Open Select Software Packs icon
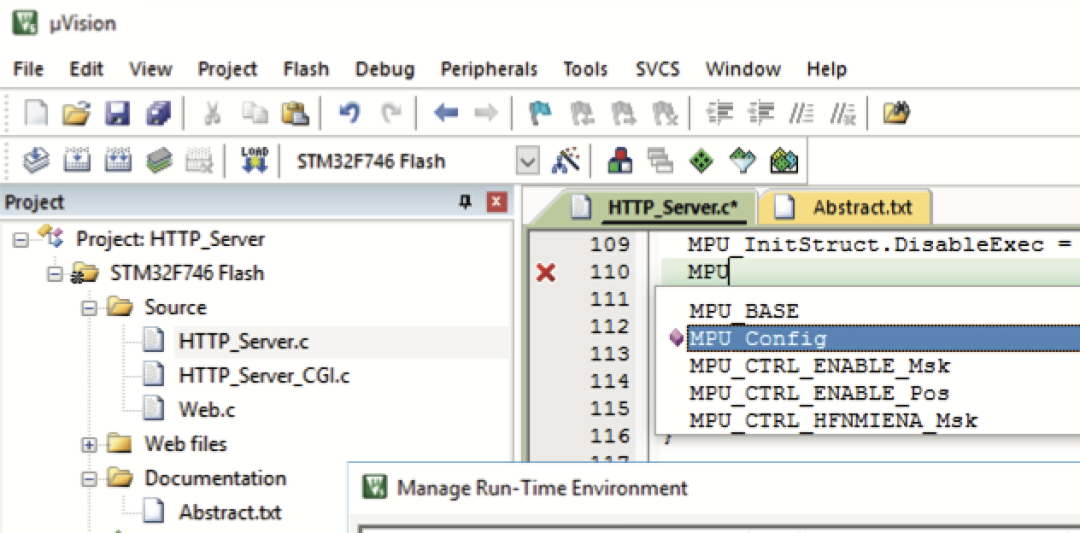This screenshot has width=1080, height=533. coord(742,162)
